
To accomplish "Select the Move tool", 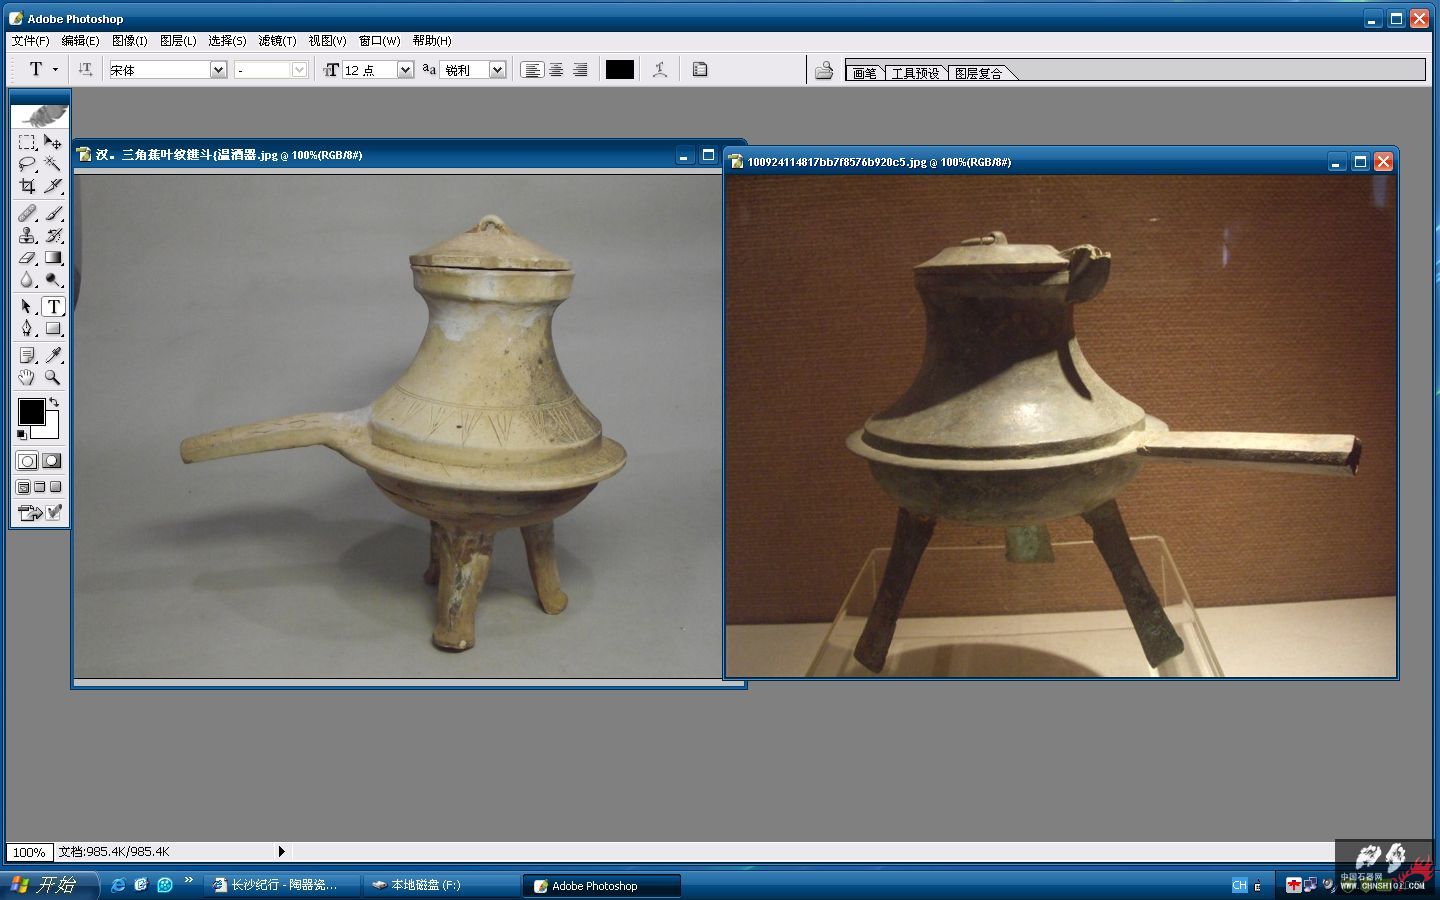I will (53, 142).
